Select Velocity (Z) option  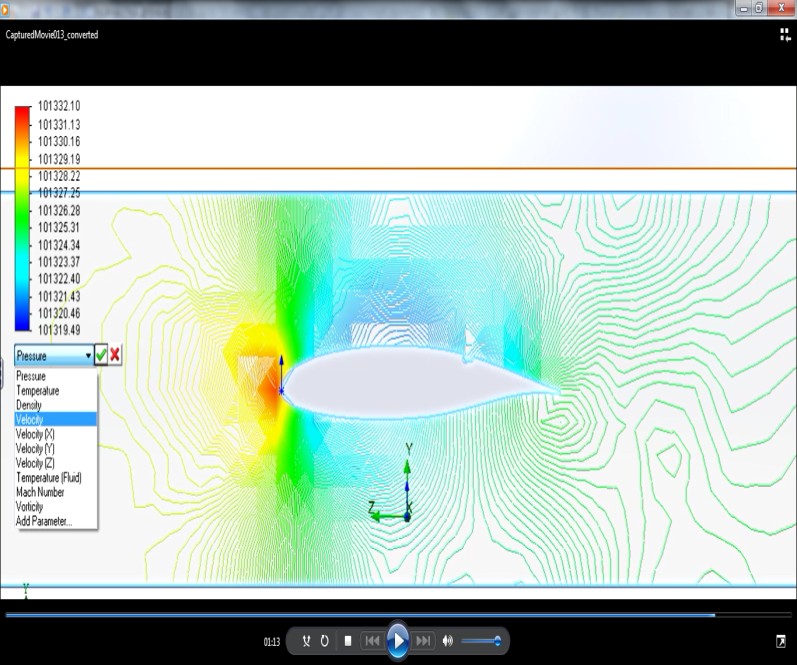(x=35, y=463)
